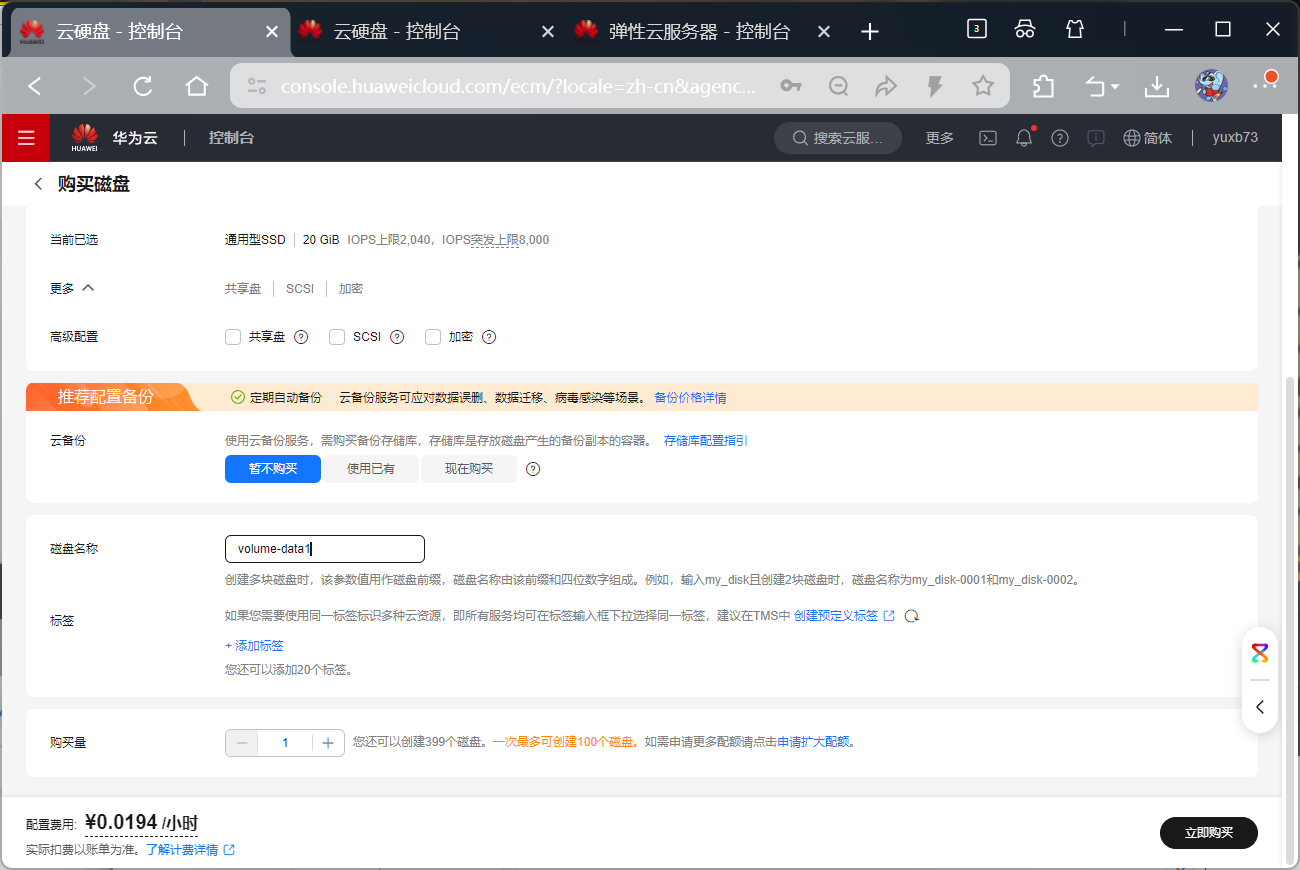
Task: Open the notification bell
Action: [1024, 138]
